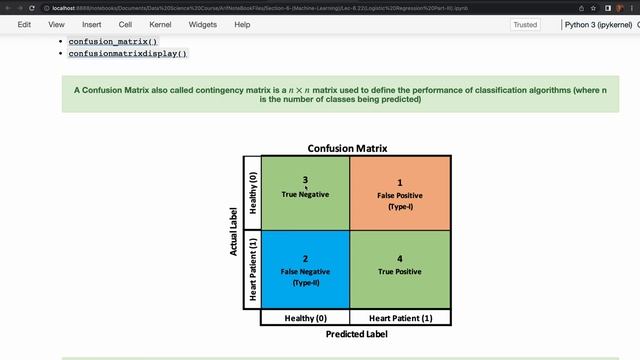The height and width of the screenshot is (360, 640).
Task: Click the Heart Patient (1) predicted label
Action: pos(400,318)
